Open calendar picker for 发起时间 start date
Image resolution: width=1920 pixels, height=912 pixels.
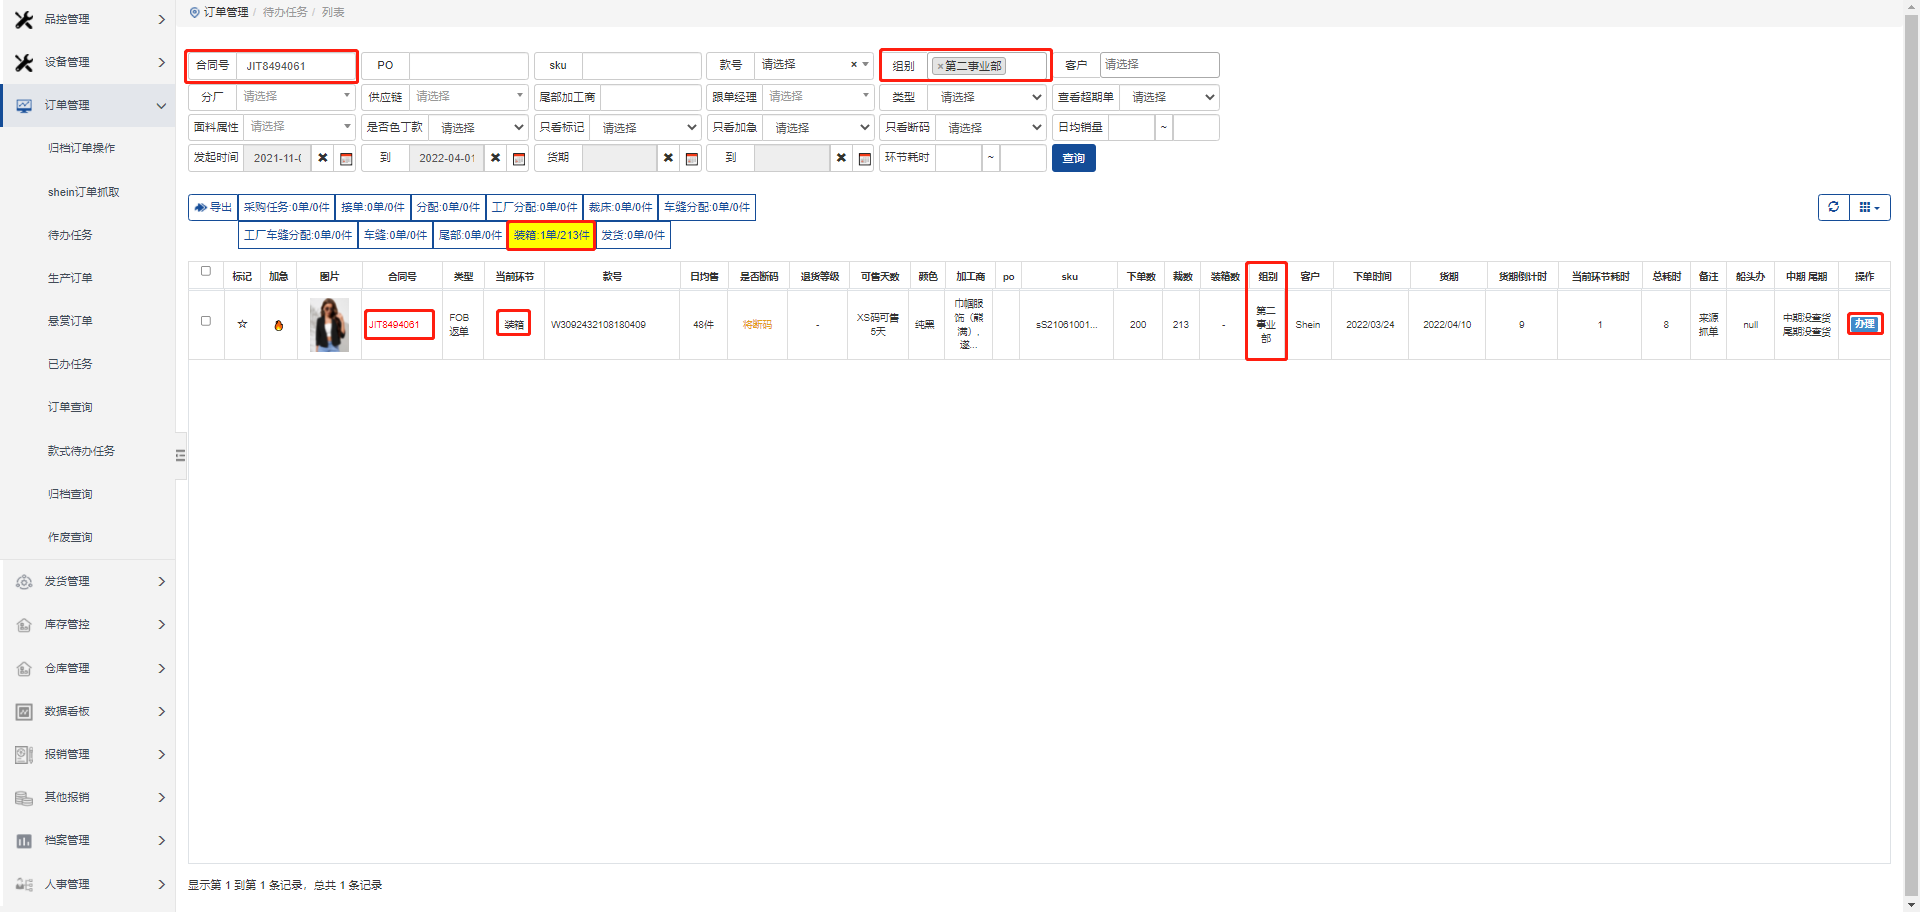click(346, 158)
